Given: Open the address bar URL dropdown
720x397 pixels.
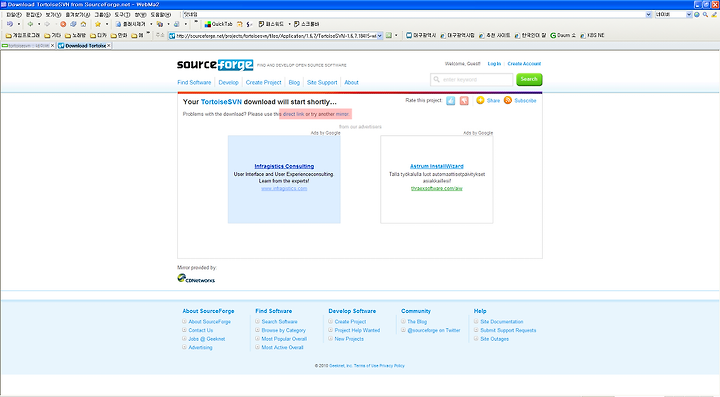Looking at the screenshot, I should click(380, 35).
